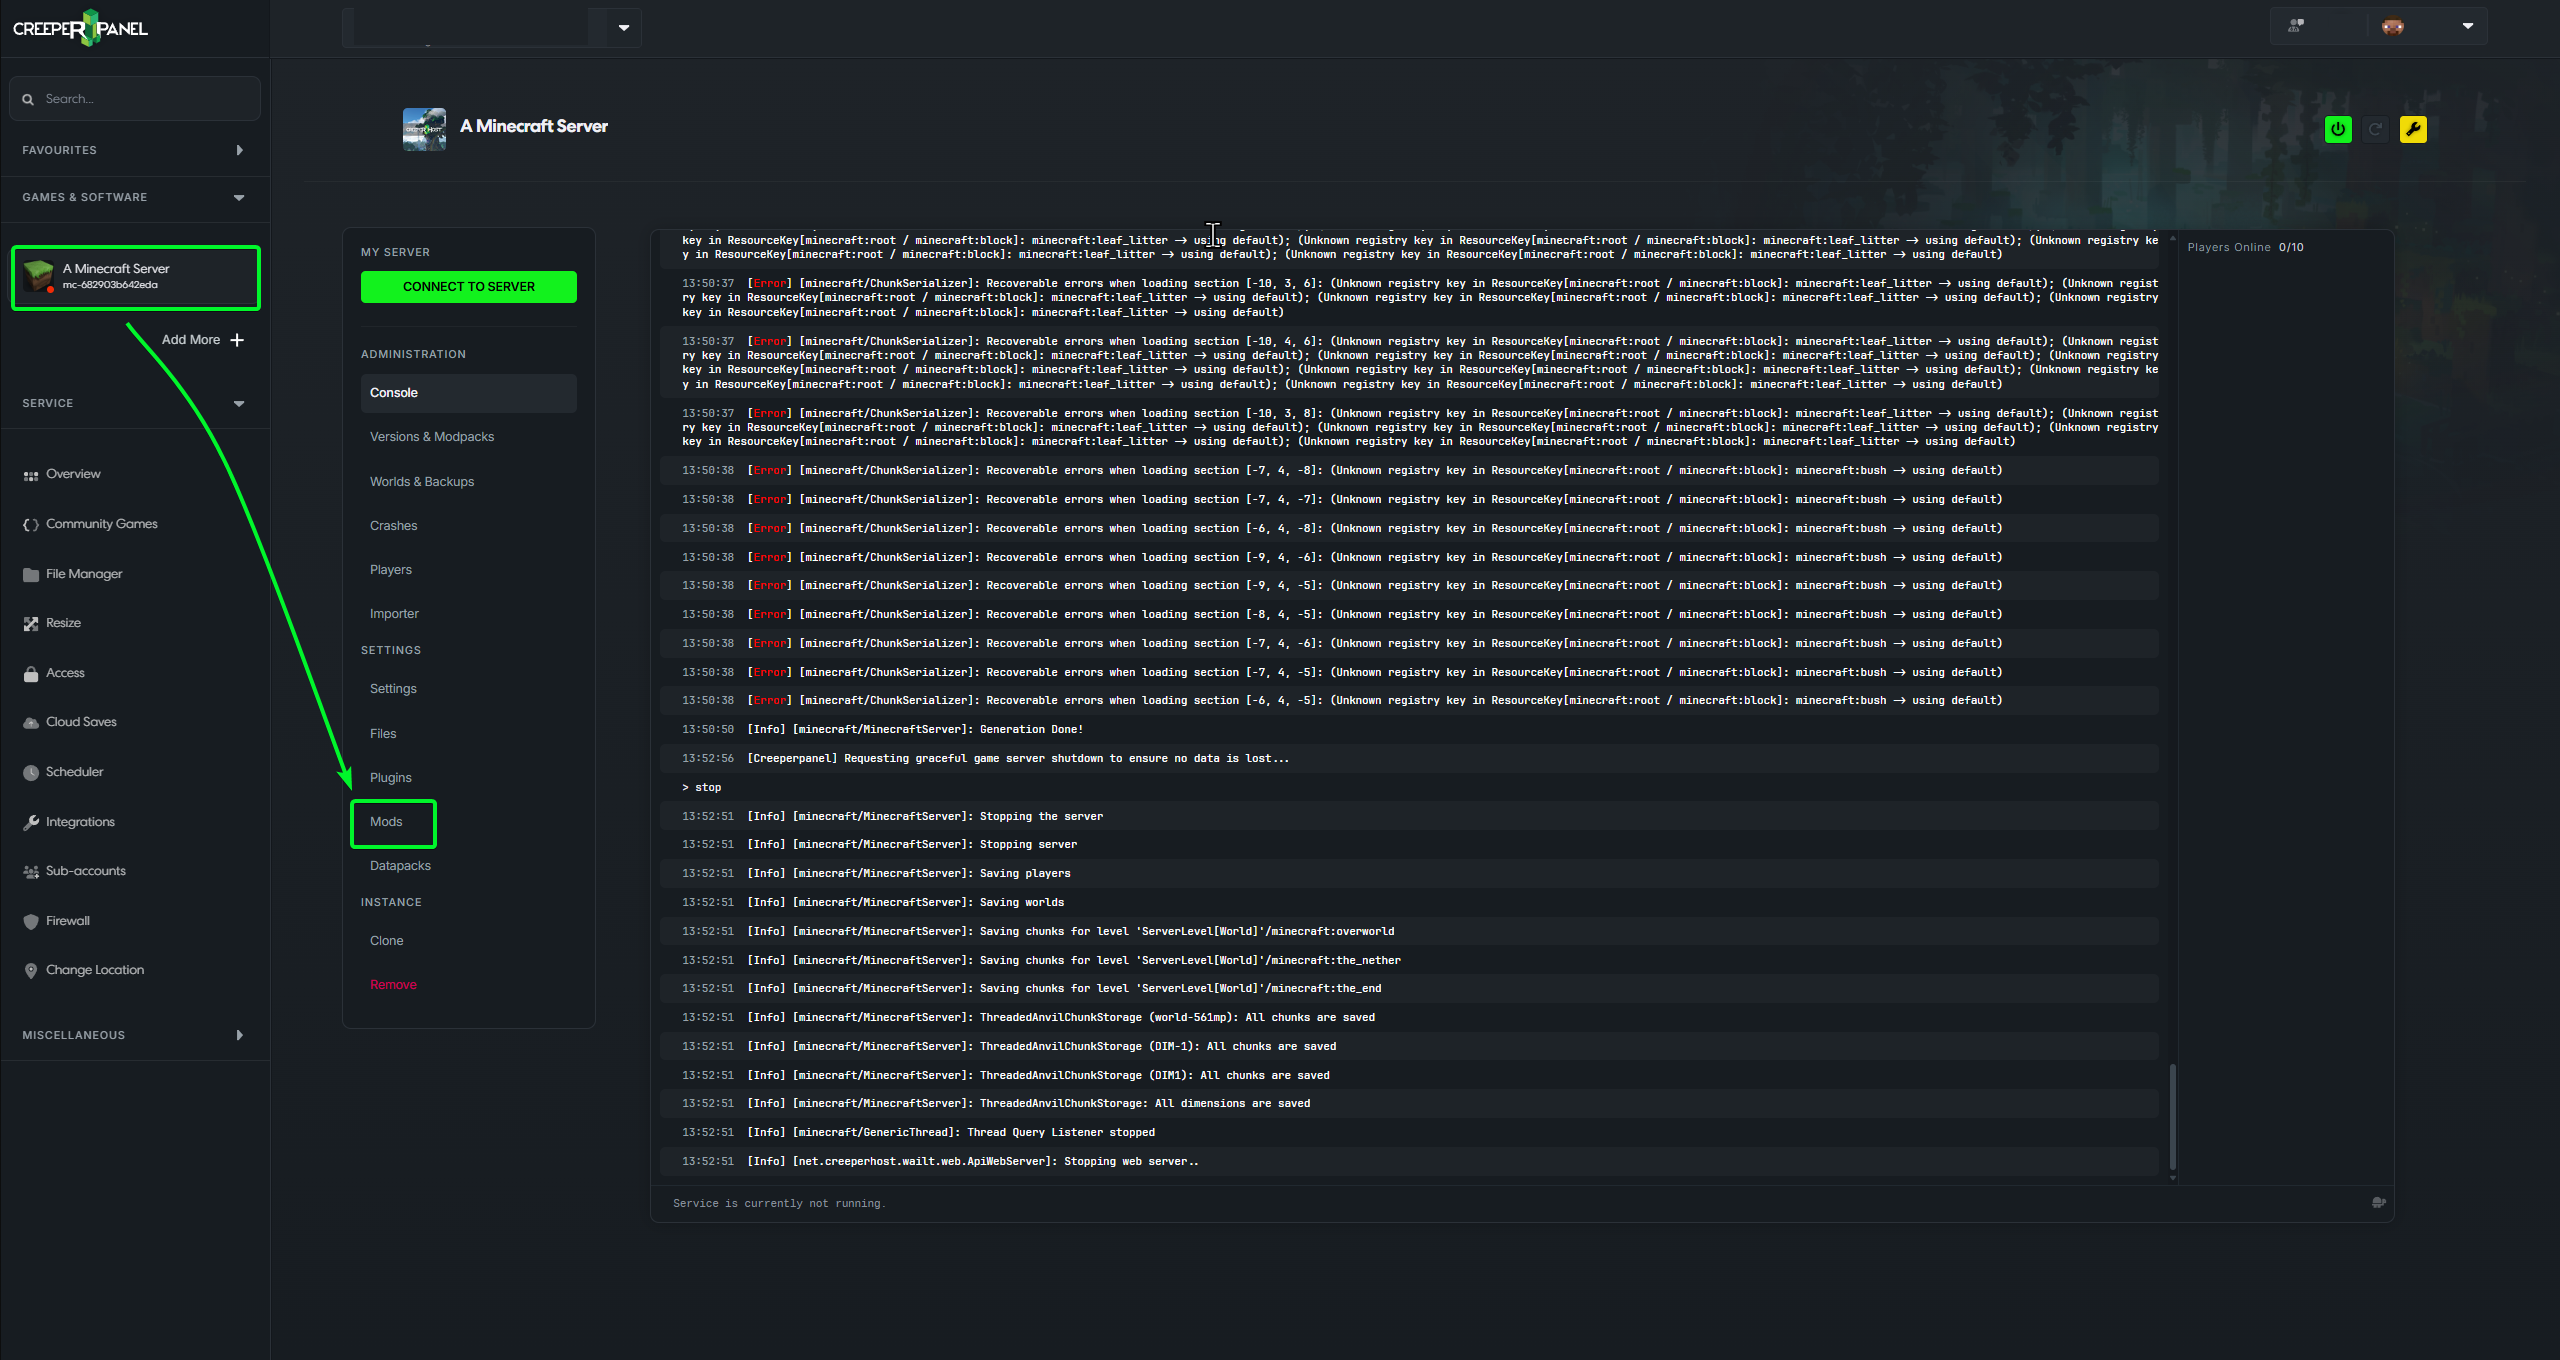Click the Cloud Saves cloud icon

tap(31, 723)
